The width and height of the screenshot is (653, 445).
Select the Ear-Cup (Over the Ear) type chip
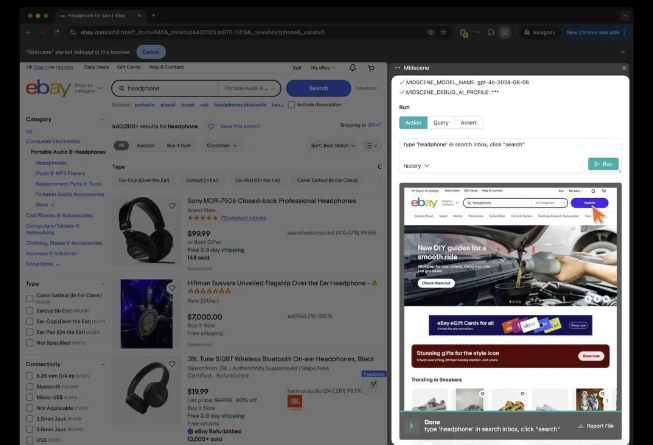pos(144,180)
